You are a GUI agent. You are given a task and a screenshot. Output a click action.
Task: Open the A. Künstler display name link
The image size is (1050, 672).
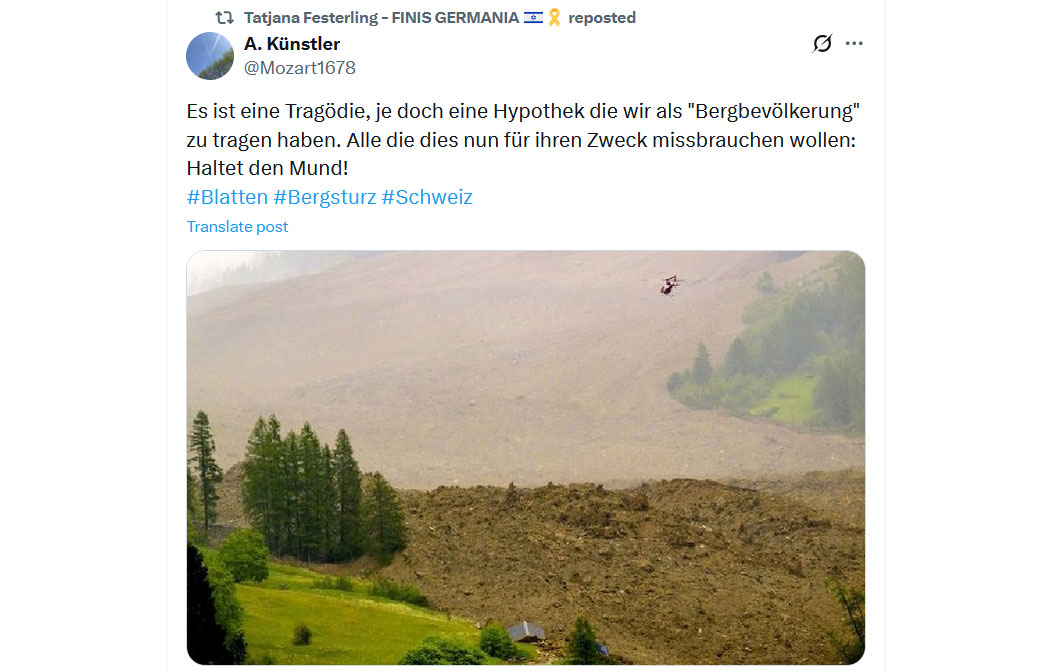(292, 44)
